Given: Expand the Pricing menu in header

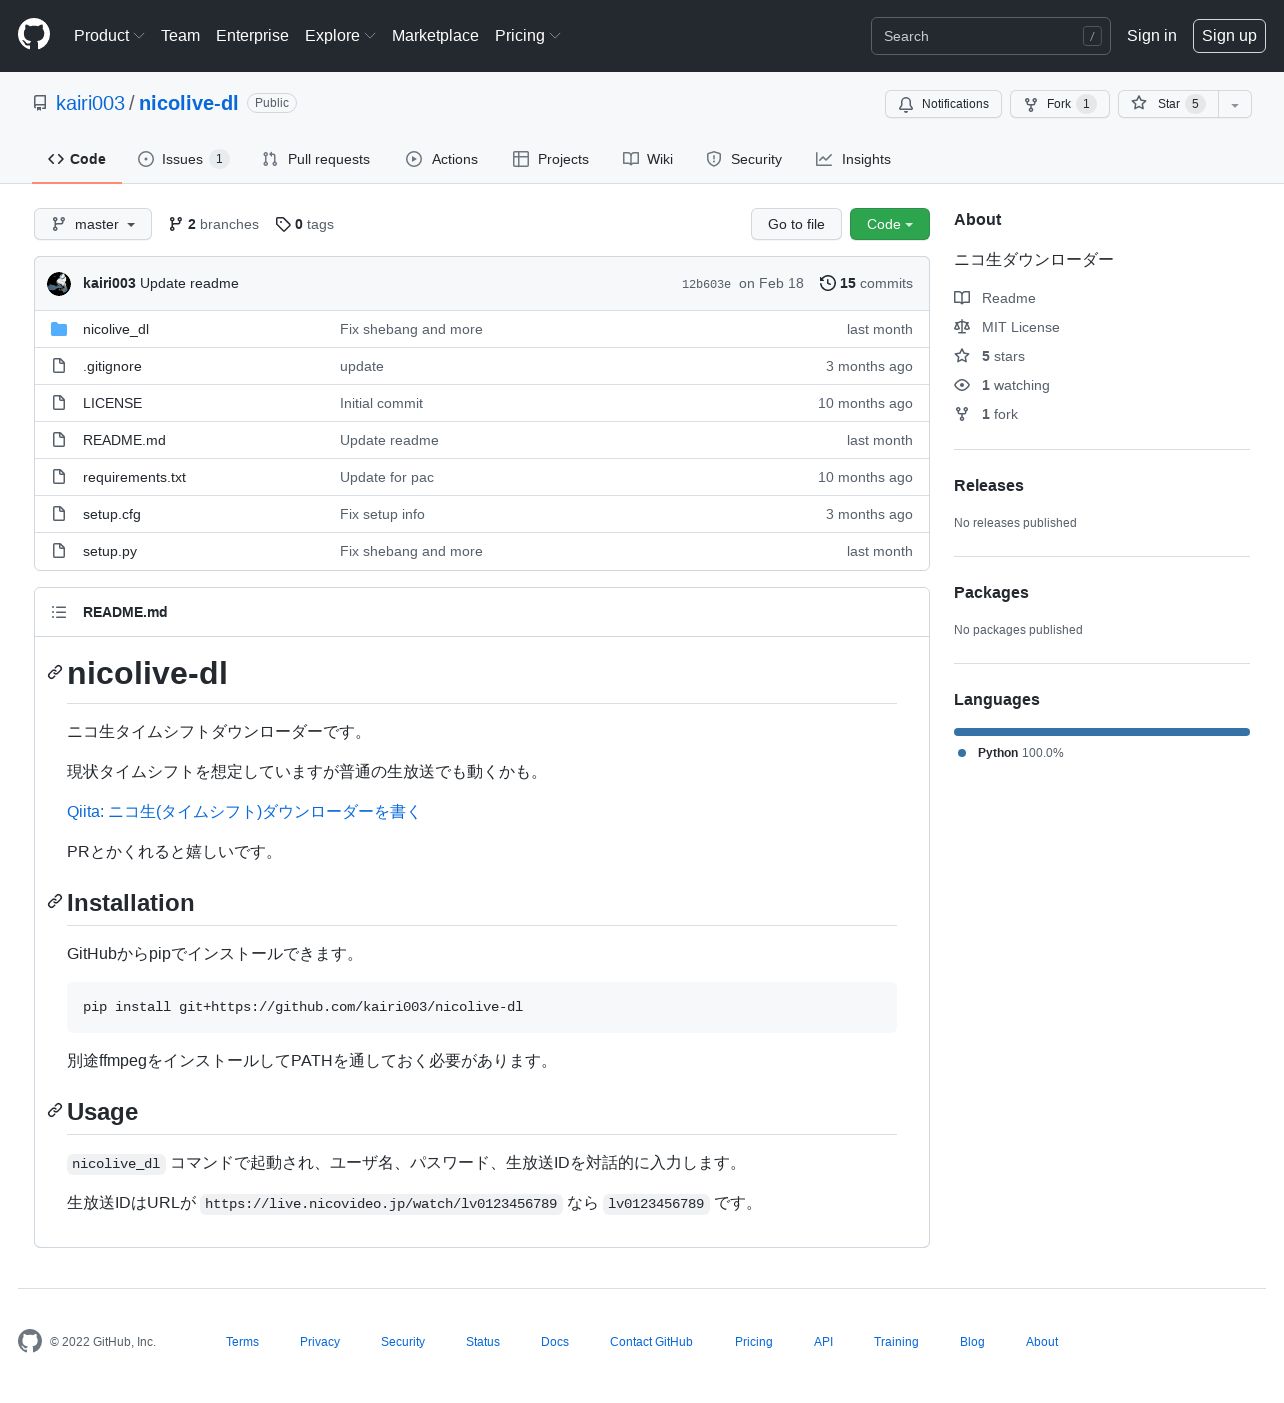Looking at the screenshot, I should [x=527, y=36].
